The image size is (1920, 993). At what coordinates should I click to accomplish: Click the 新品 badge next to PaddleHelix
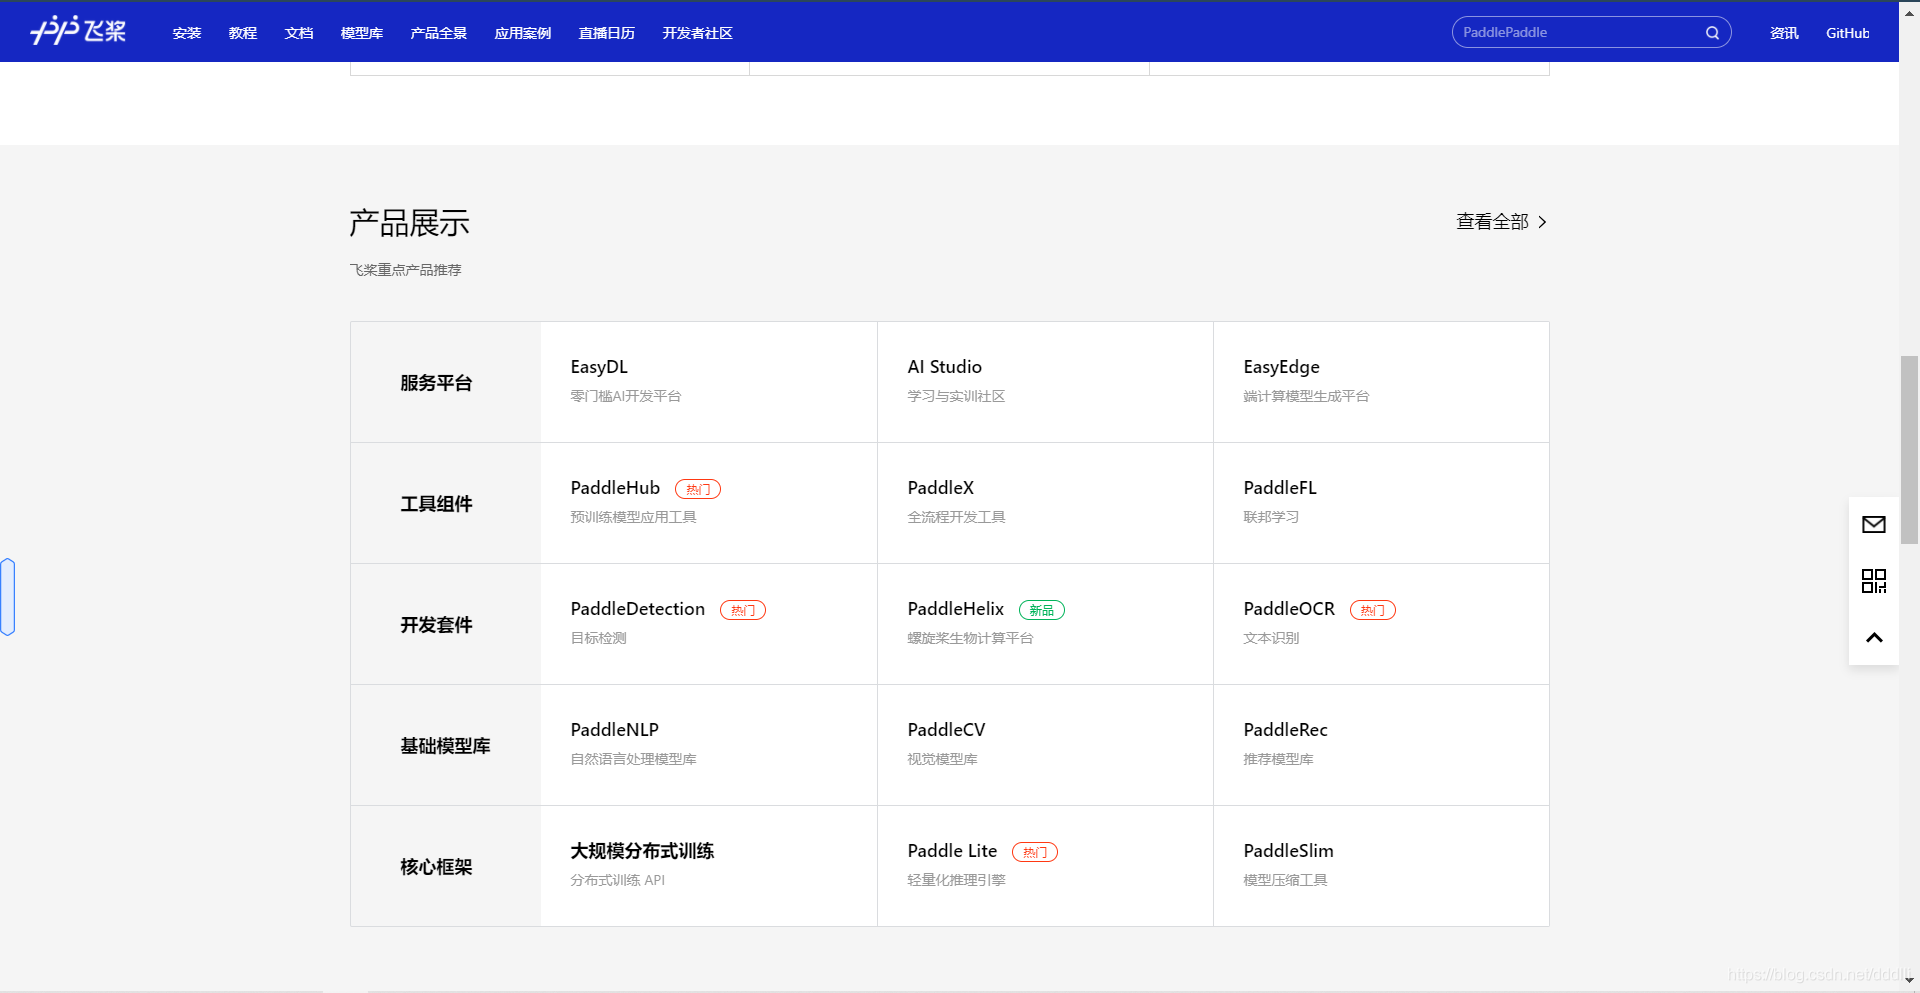(x=1042, y=610)
